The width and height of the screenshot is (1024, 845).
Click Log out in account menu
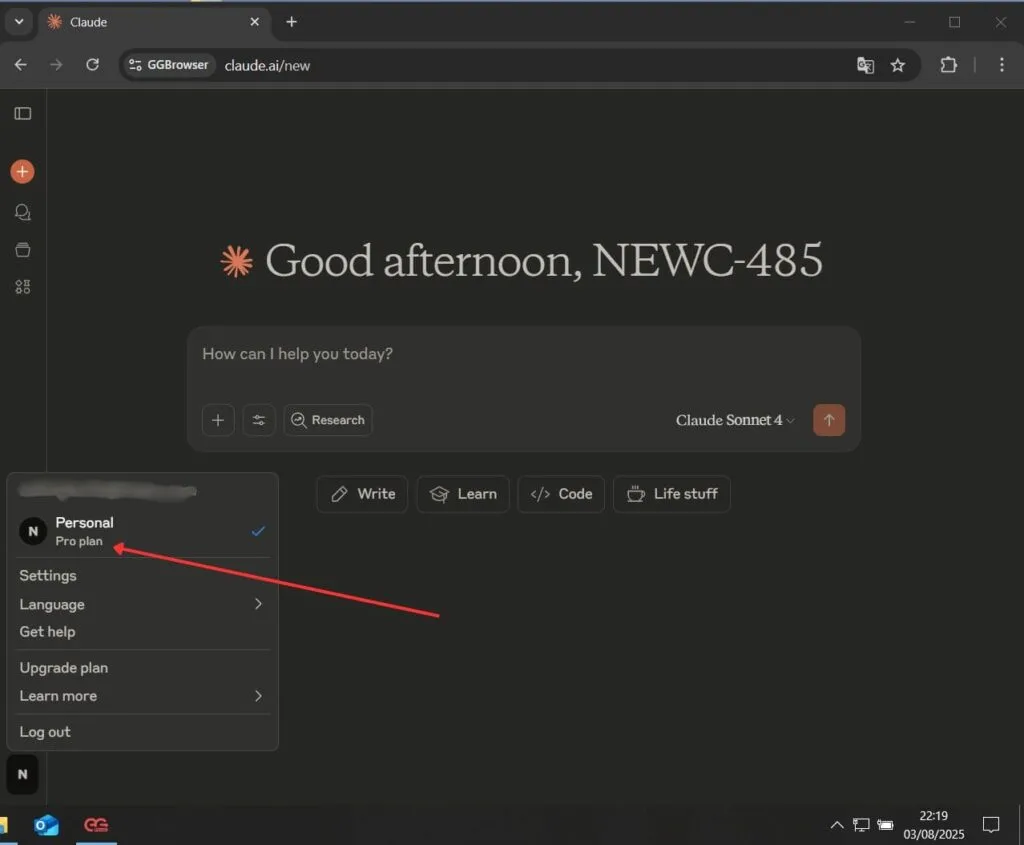[142, 731]
